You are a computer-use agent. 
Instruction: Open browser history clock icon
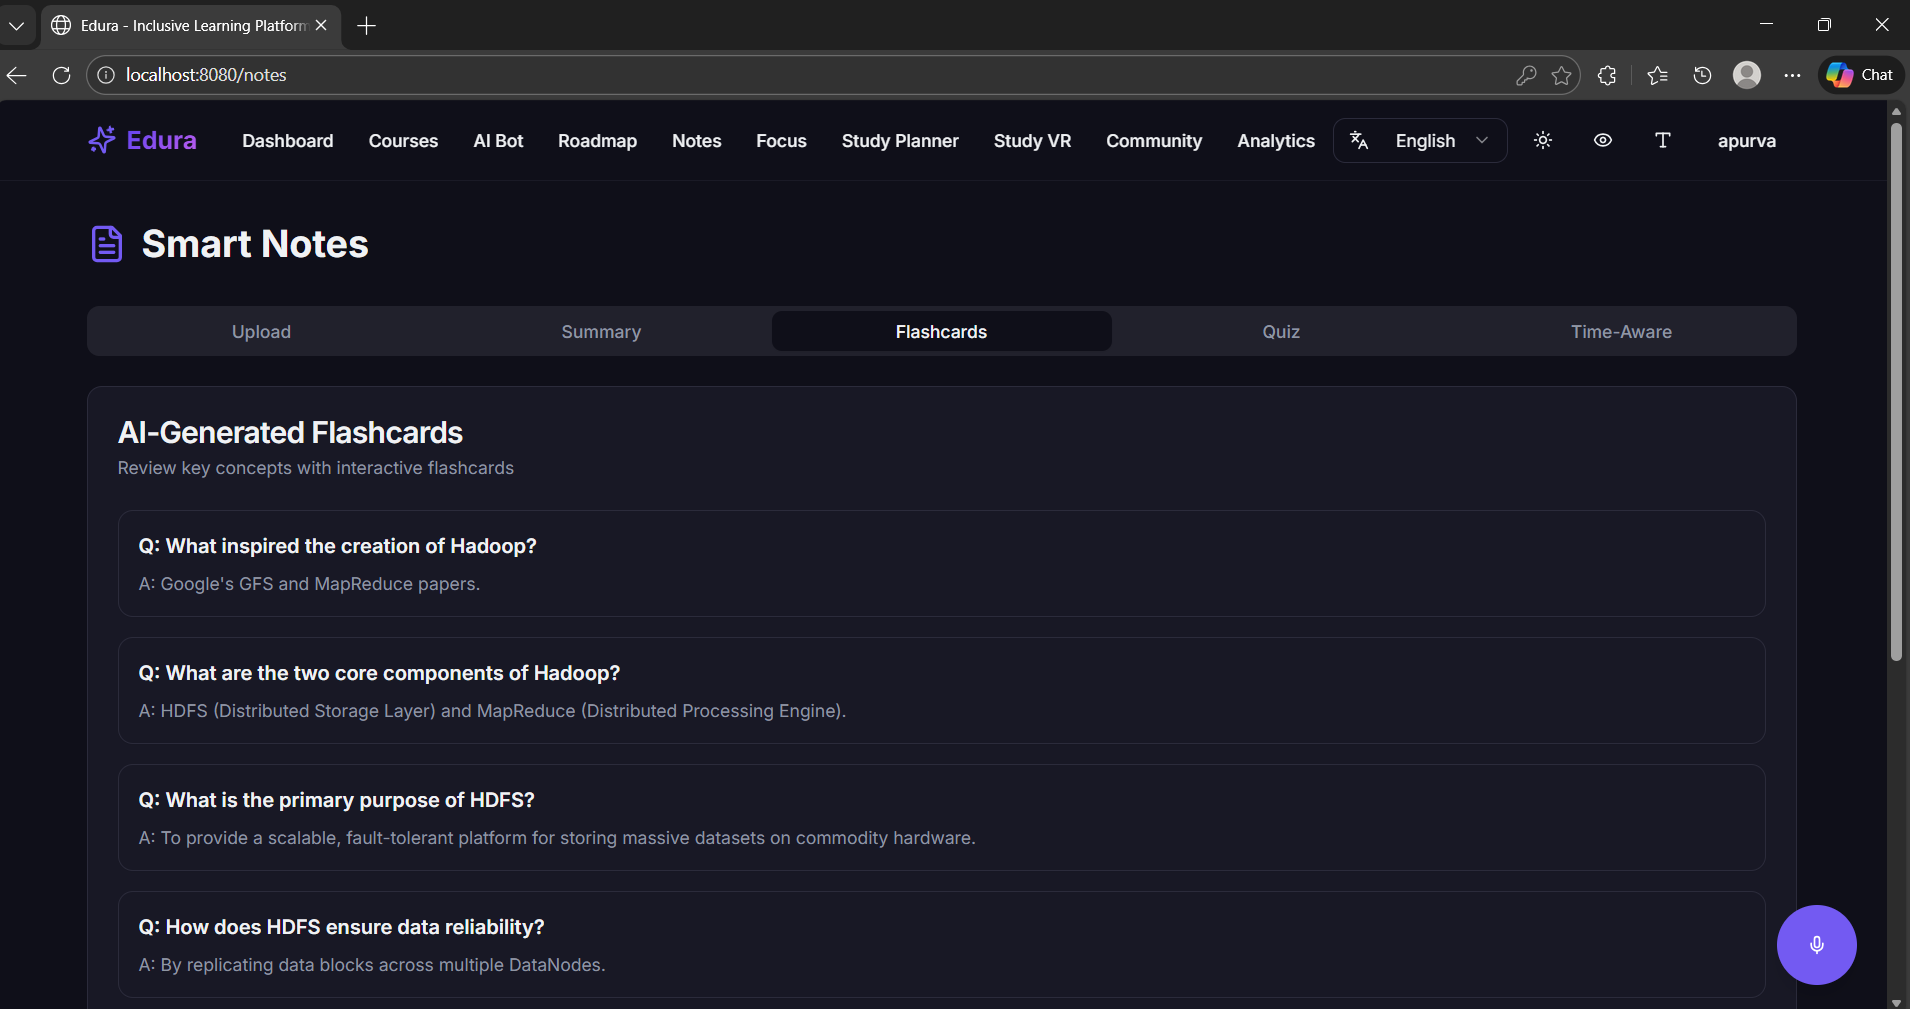[1702, 75]
